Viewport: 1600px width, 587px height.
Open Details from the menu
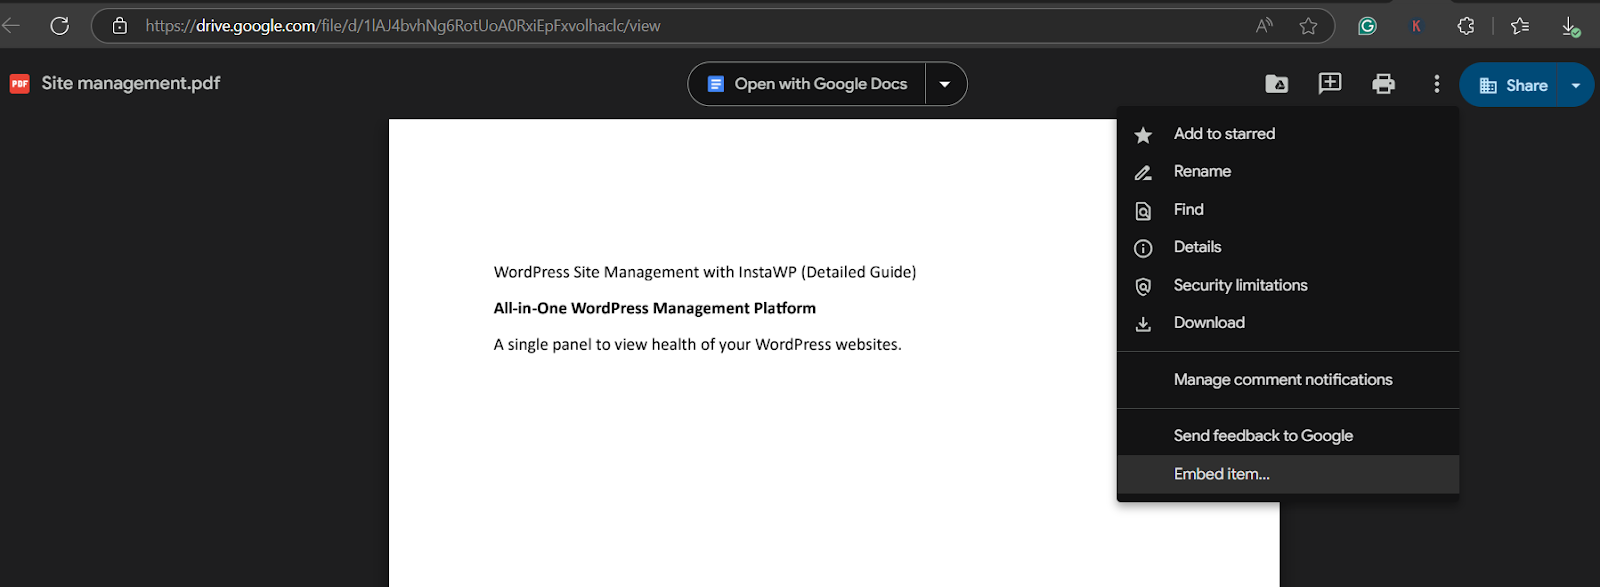click(x=1287, y=247)
